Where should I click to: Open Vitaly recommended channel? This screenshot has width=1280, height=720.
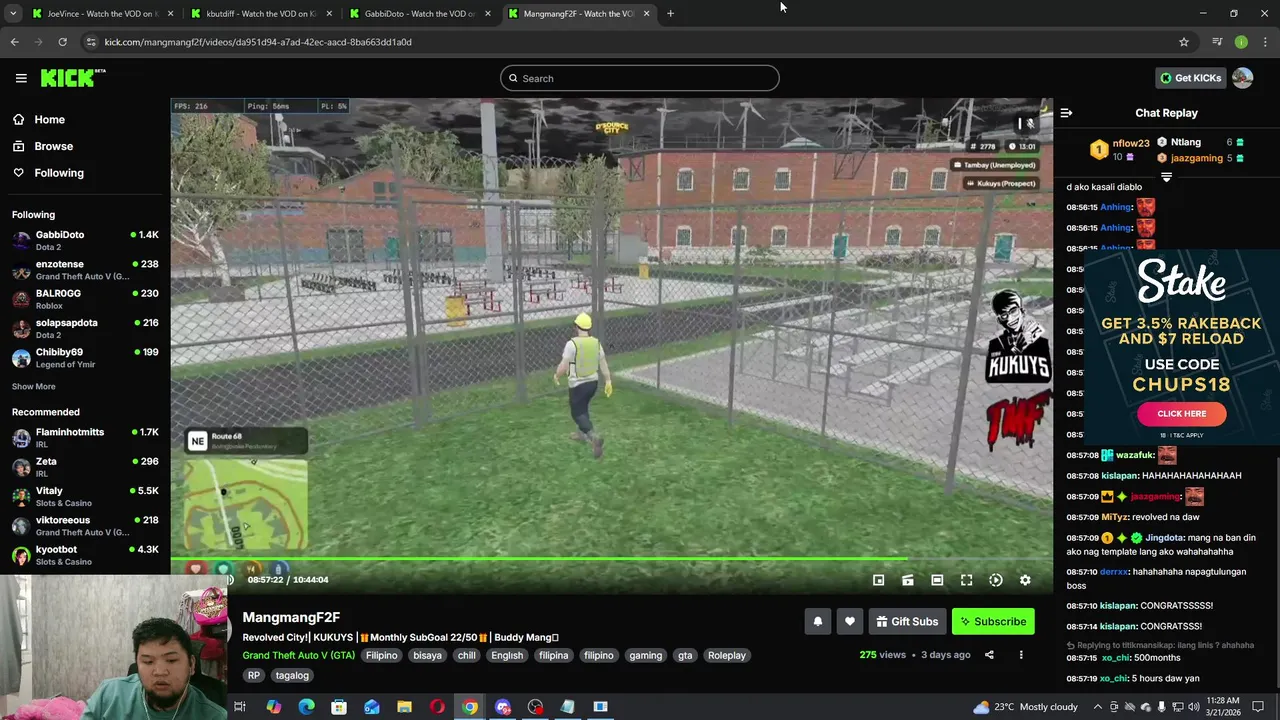tap(85, 496)
